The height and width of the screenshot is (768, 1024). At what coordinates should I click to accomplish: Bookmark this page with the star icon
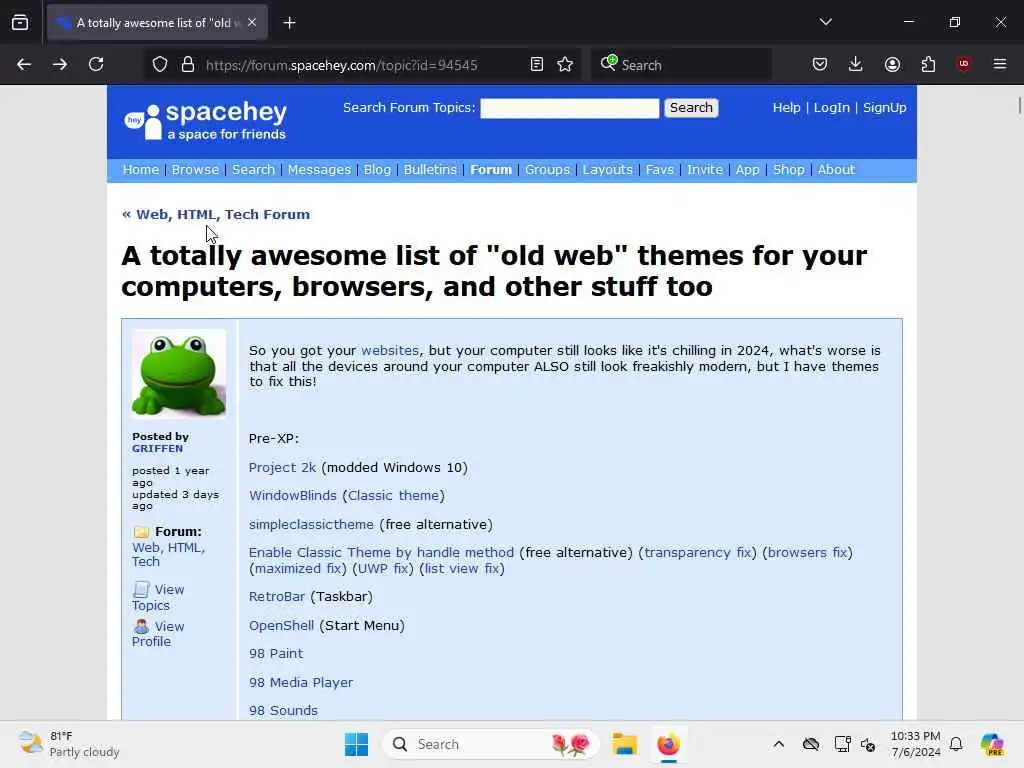[566, 65]
